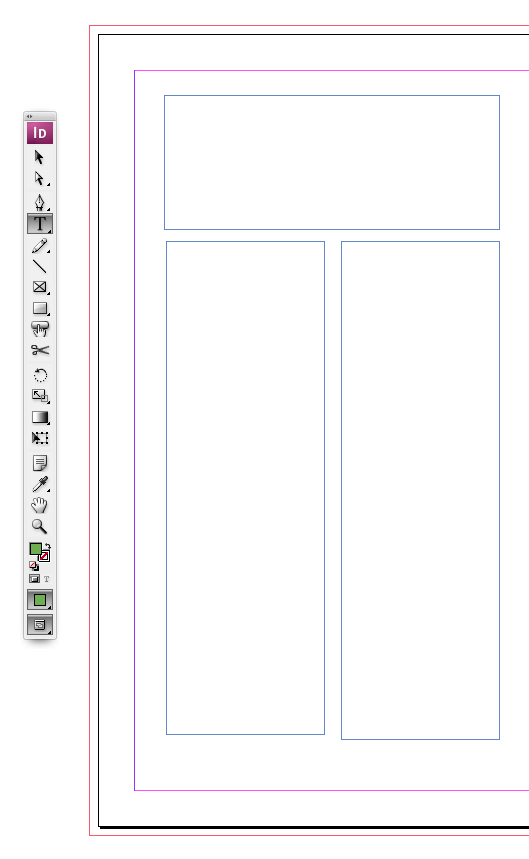Select the Hand tool

pyautogui.click(x=39, y=505)
